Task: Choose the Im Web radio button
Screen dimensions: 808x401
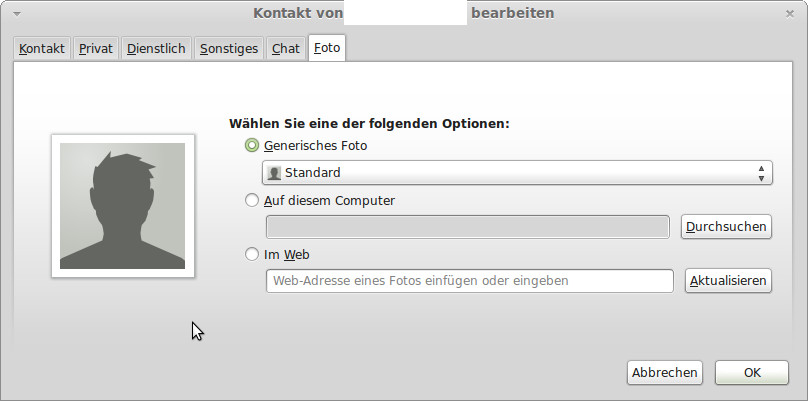Action: coord(251,254)
